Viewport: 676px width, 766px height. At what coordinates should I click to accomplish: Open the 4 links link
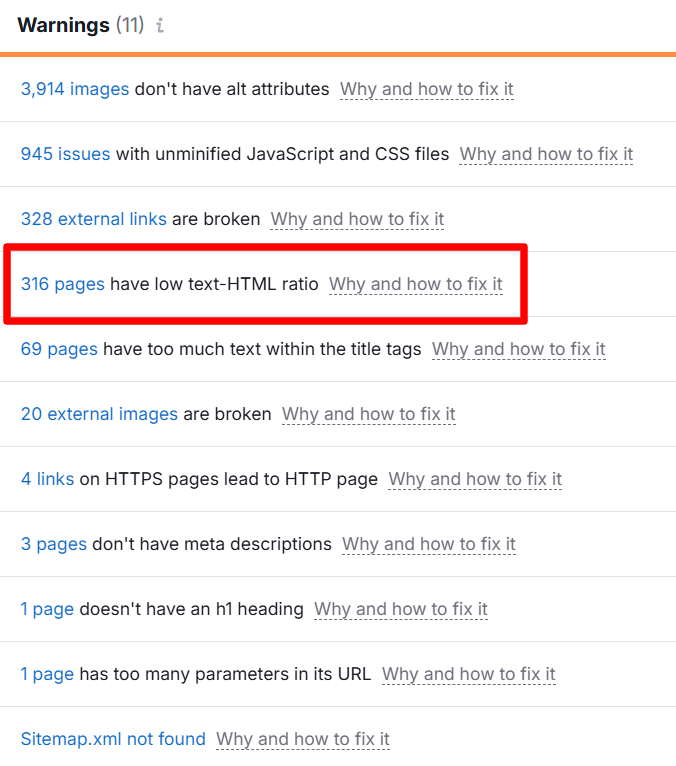(x=47, y=479)
